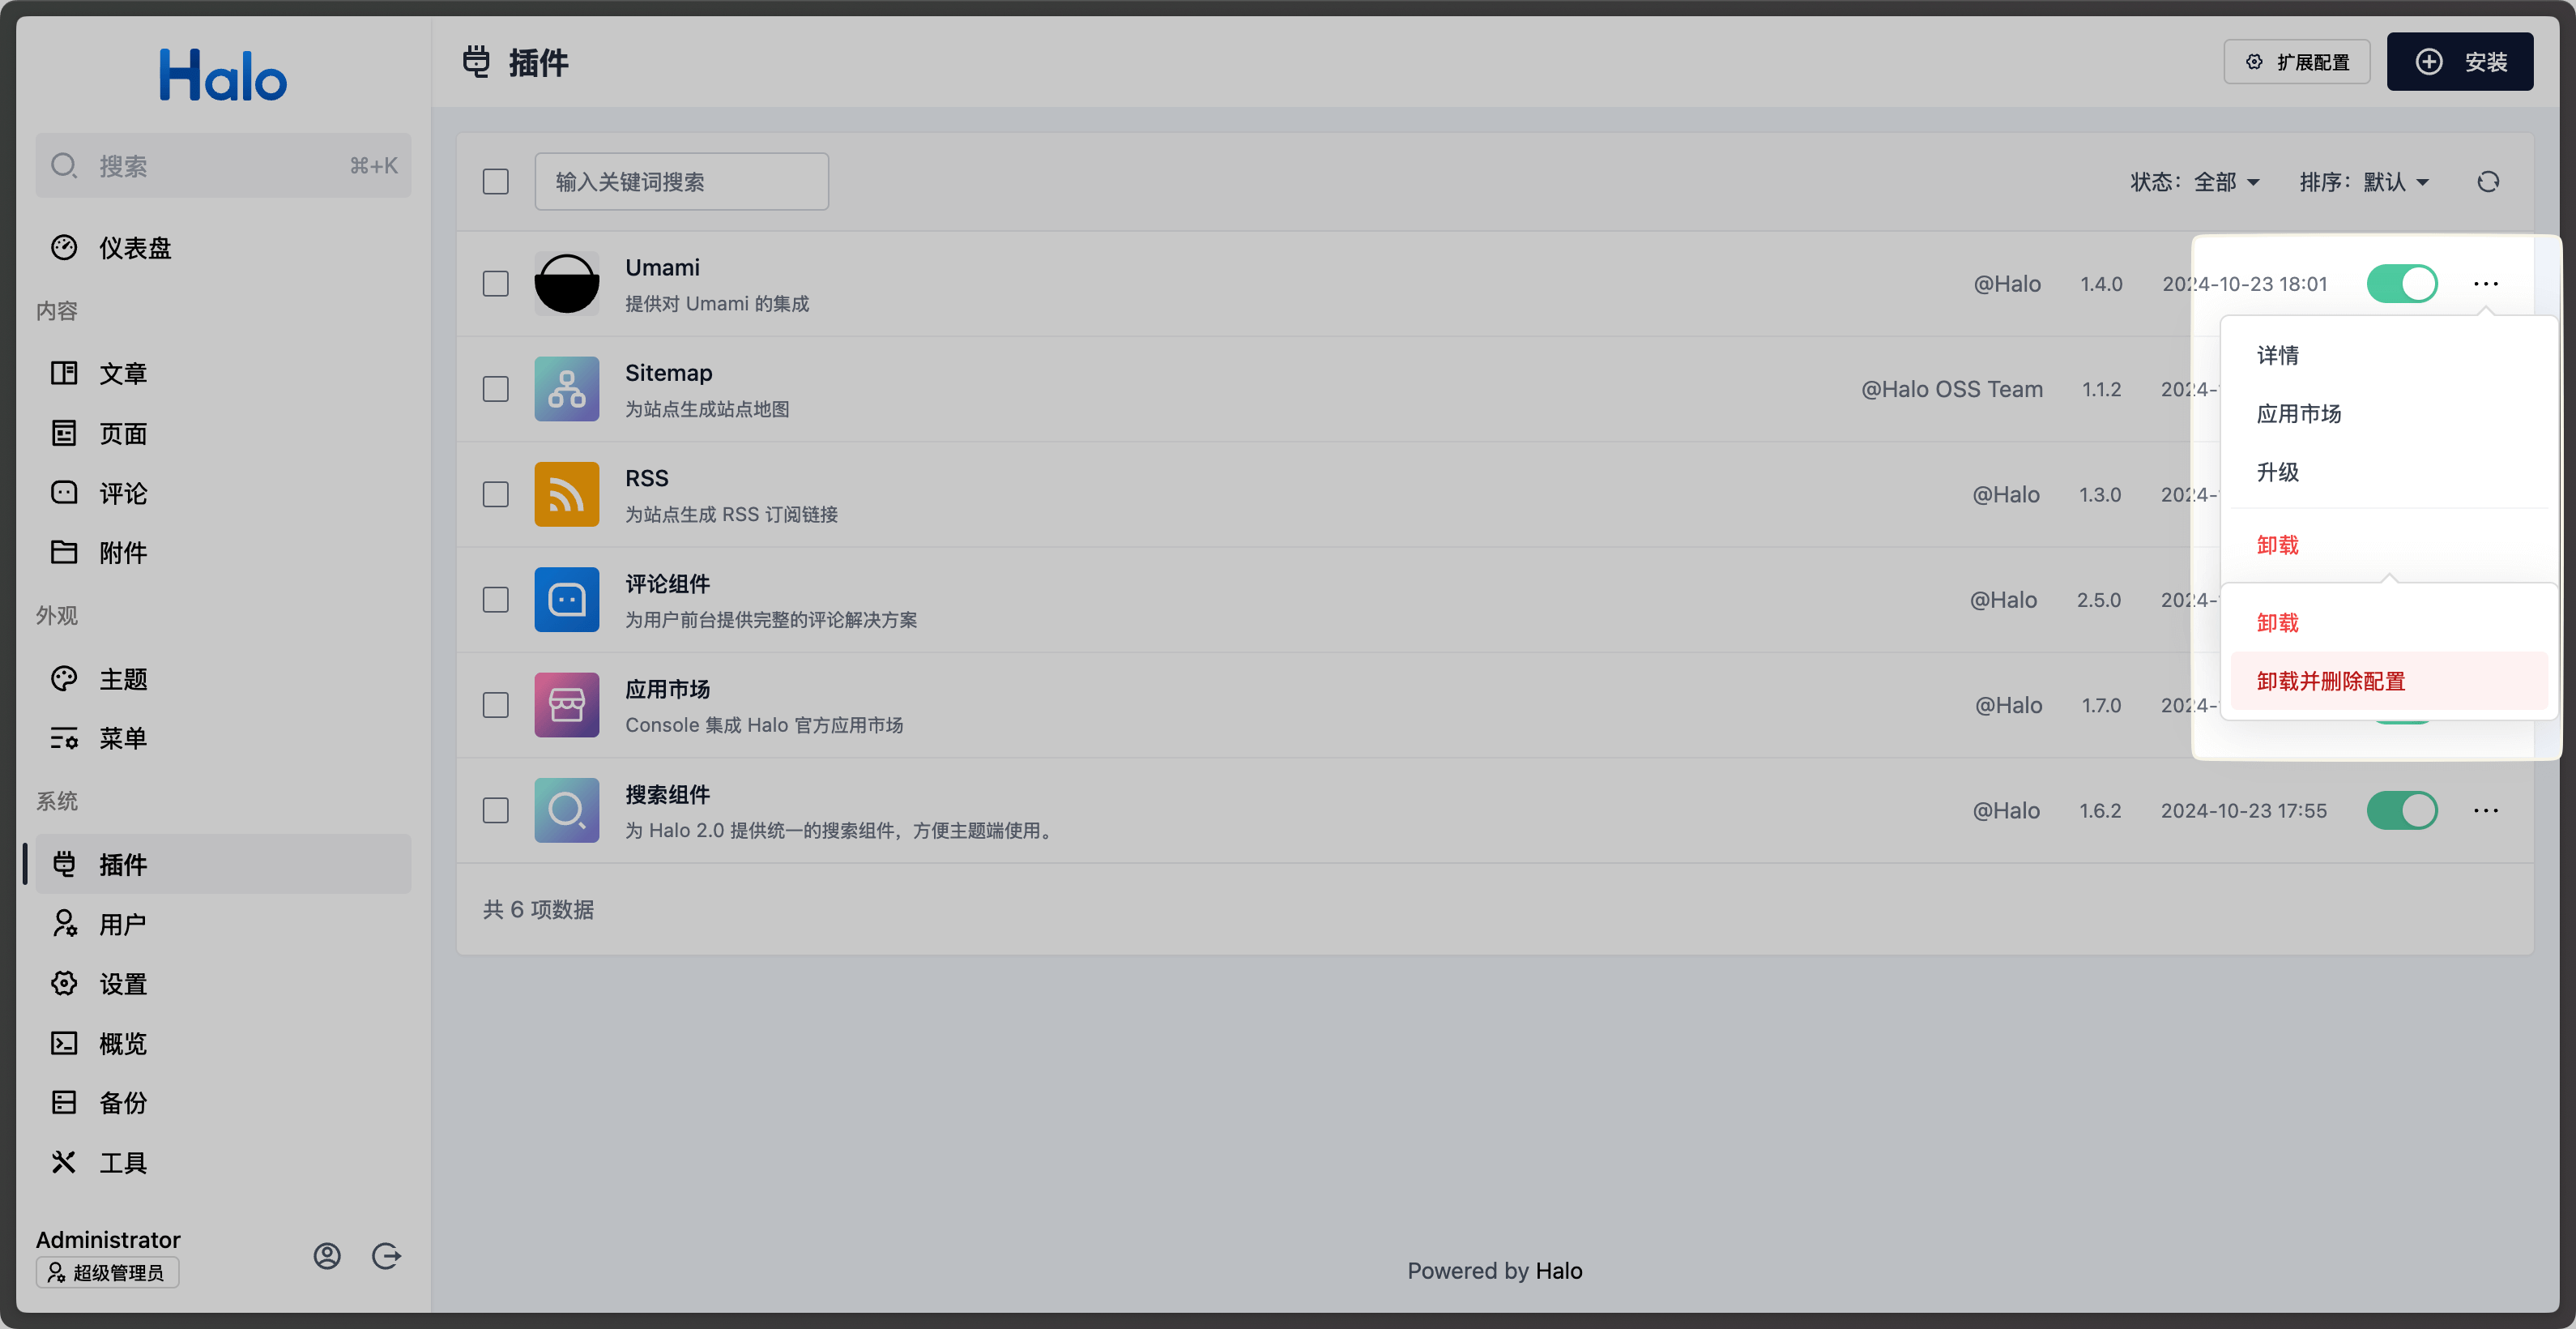Click the 安装 install button
2576x1329 pixels.
point(2460,62)
